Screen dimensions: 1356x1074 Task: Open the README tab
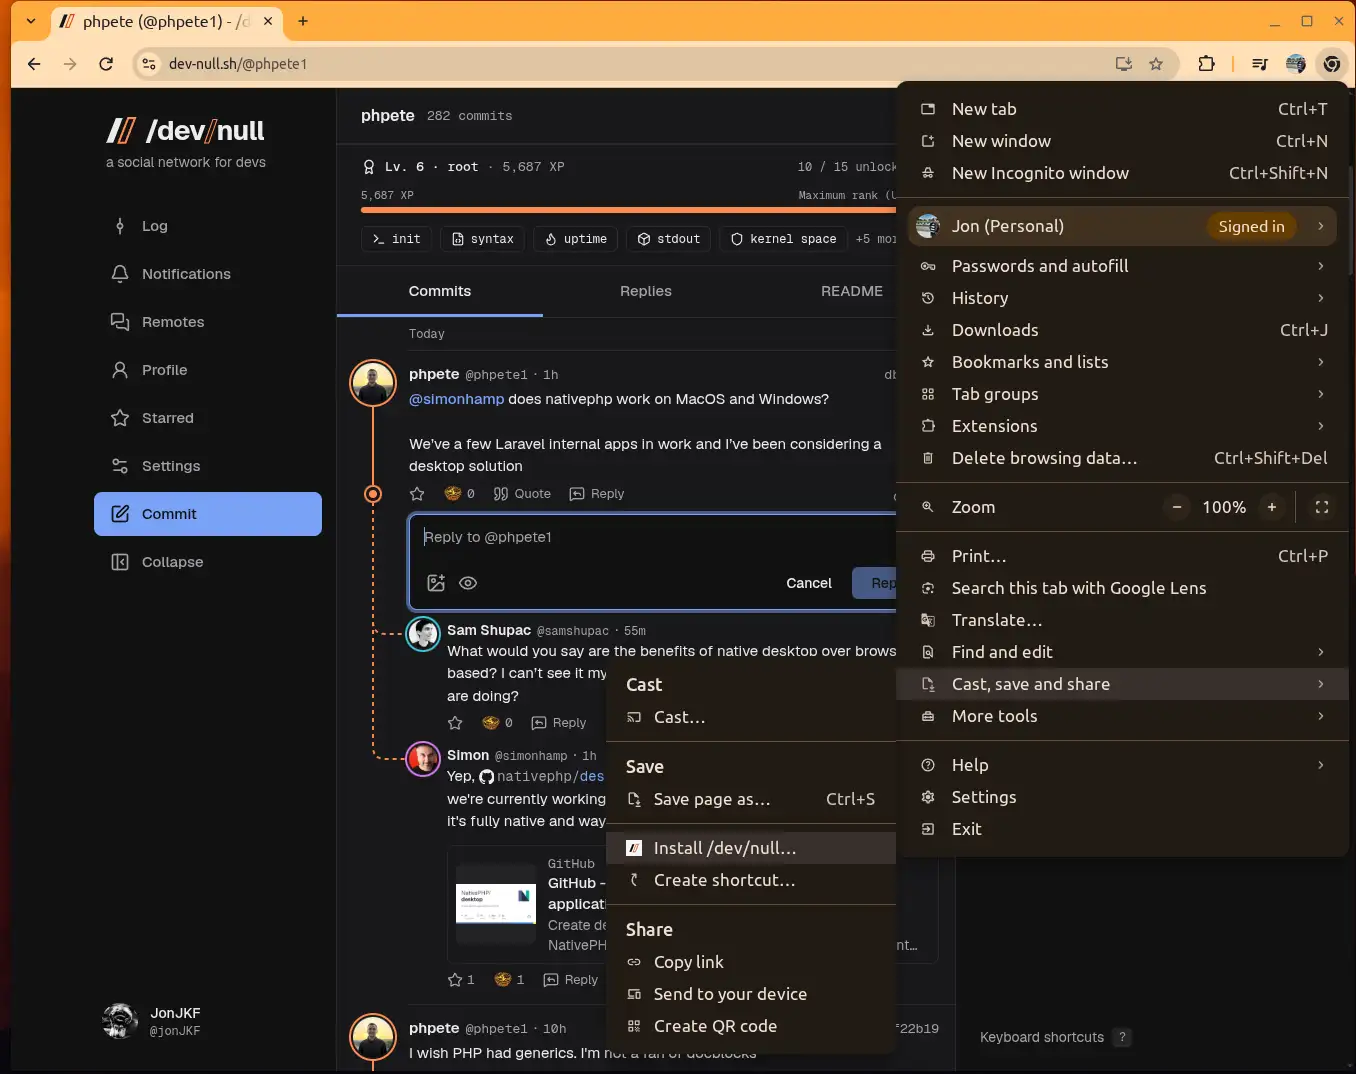tap(852, 291)
